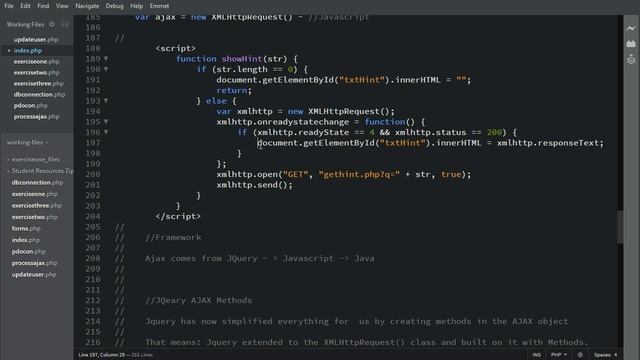
Task: Select updateuser.php in Working Files
Action: [x=36, y=40]
